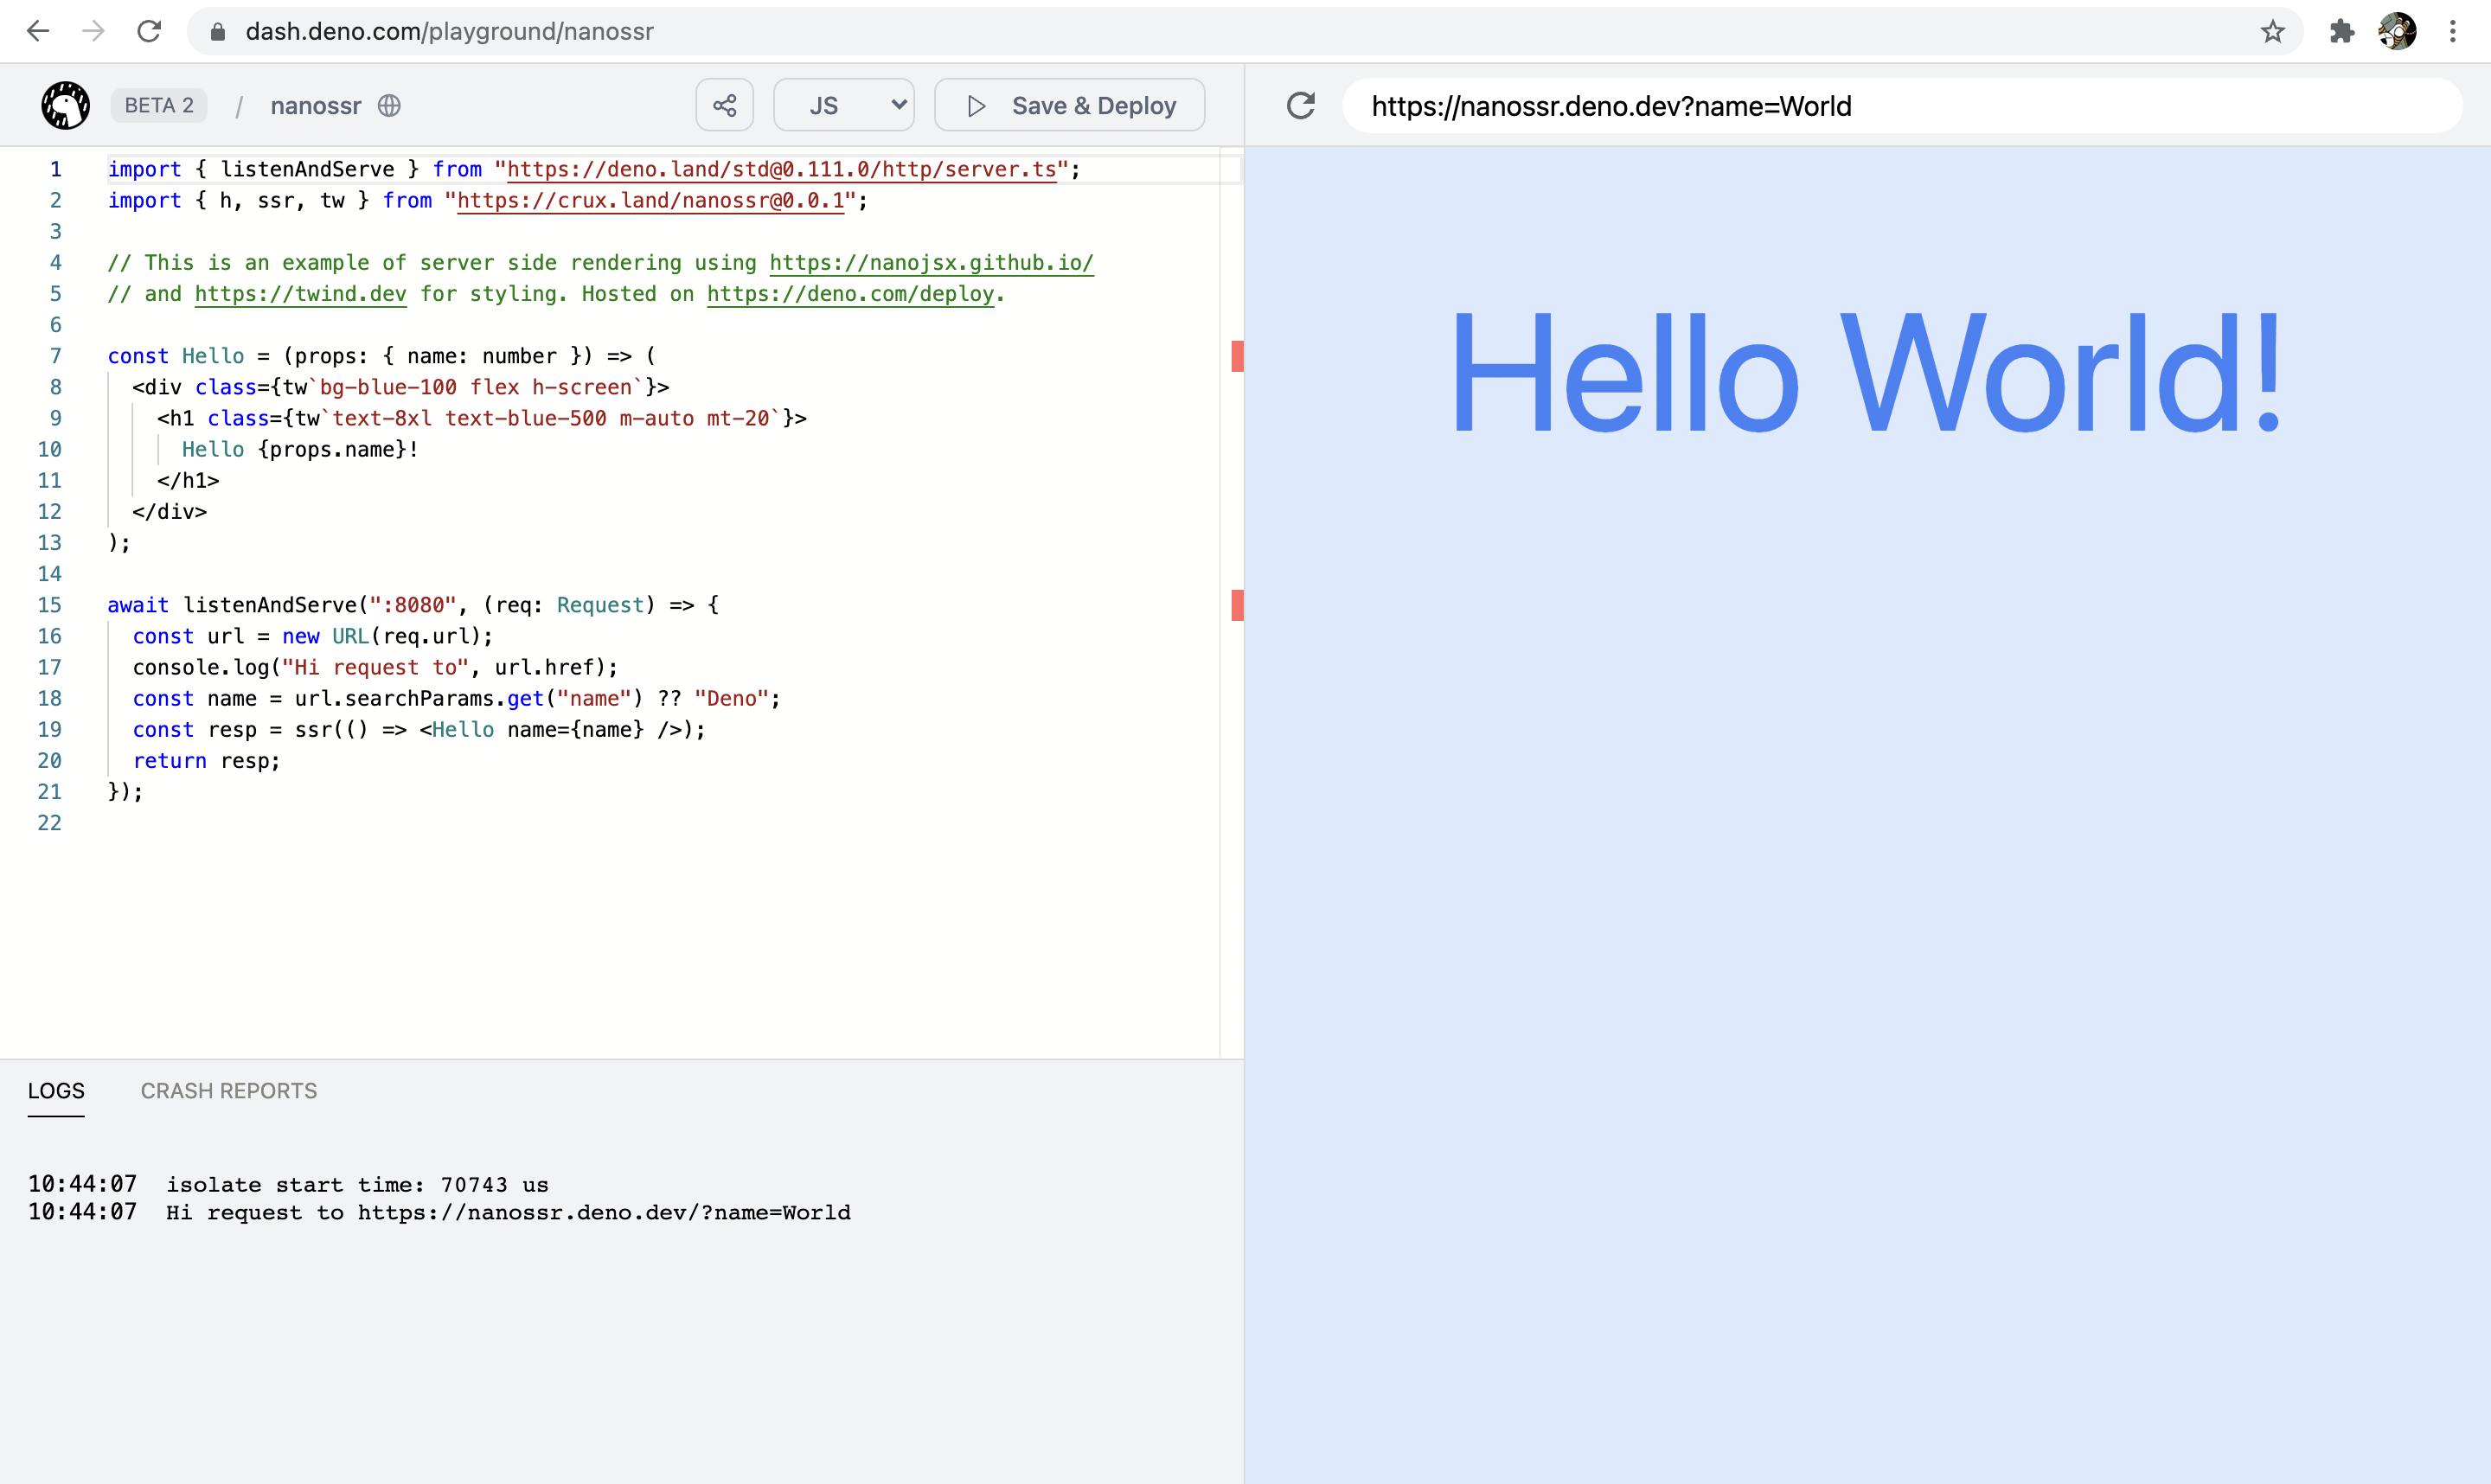Click the globe icon beside nanossr

(x=389, y=105)
